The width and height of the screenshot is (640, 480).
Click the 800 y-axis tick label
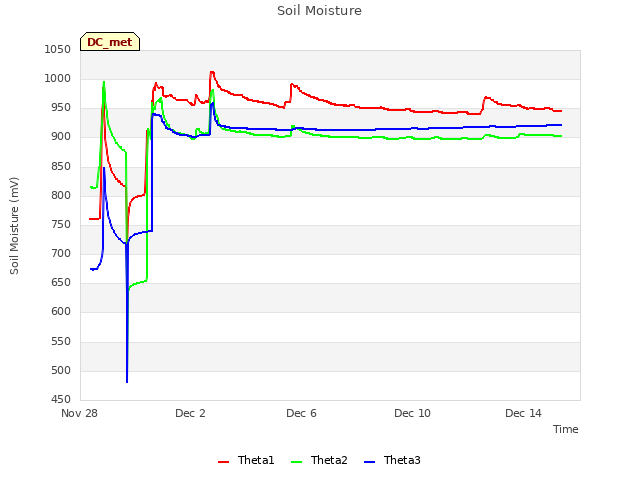pos(61,195)
